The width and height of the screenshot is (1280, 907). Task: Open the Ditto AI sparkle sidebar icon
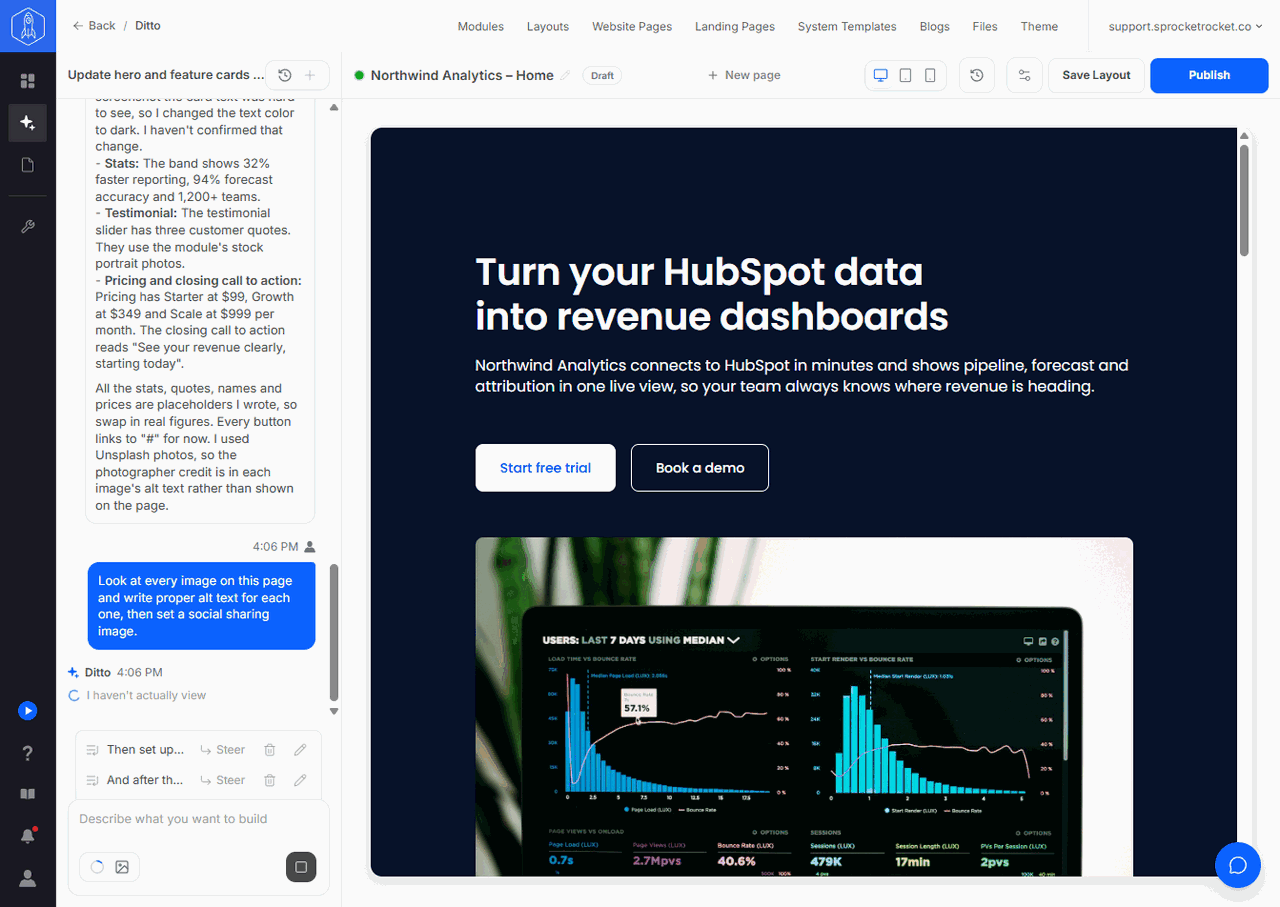click(27, 123)
